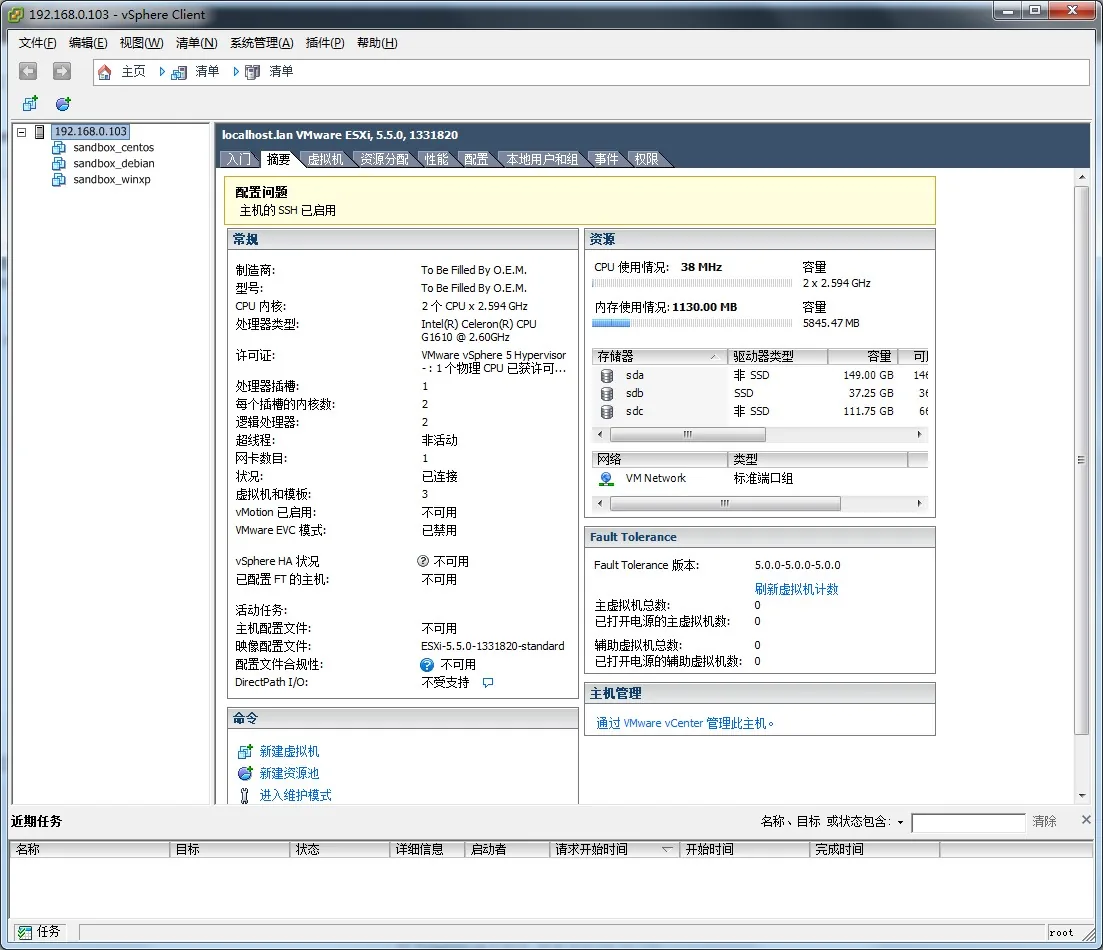The image size is (1103, 950).
Task: Collapse the 192.168.0.103 host tree node
Action: coord(22,132)
